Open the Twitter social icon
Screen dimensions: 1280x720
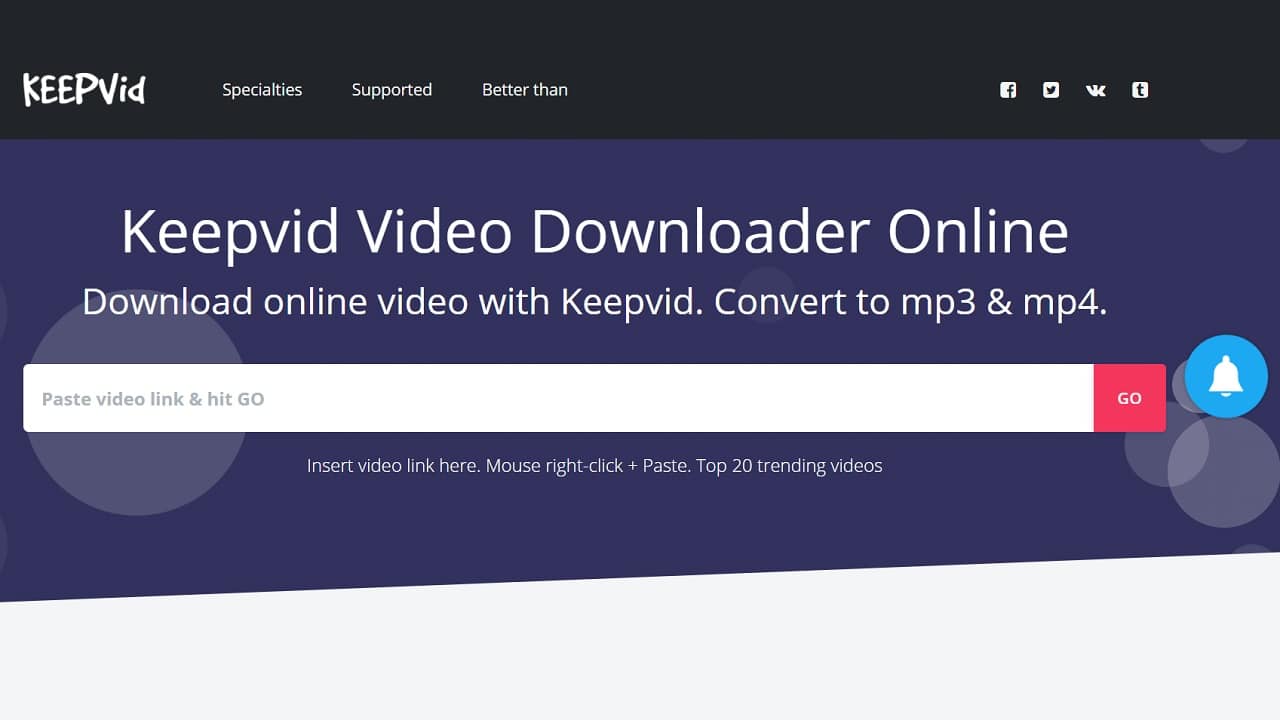click(1051, 90)
